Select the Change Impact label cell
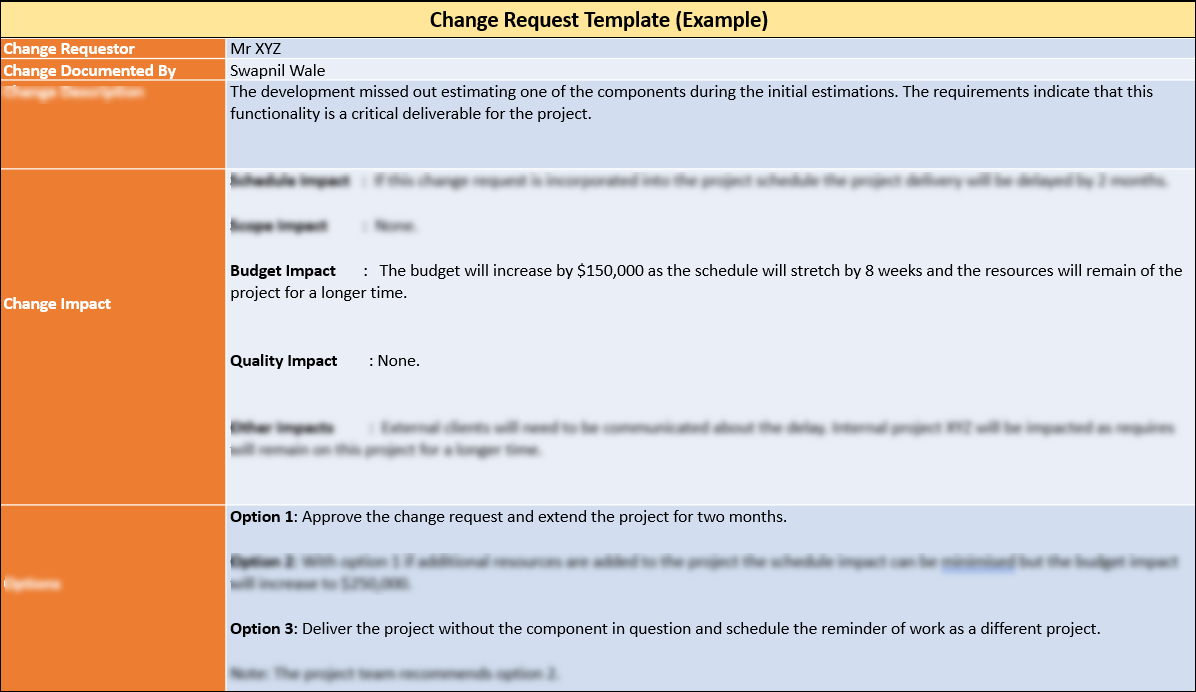This screenshot has width=1196, height=692. pos(113,336)
